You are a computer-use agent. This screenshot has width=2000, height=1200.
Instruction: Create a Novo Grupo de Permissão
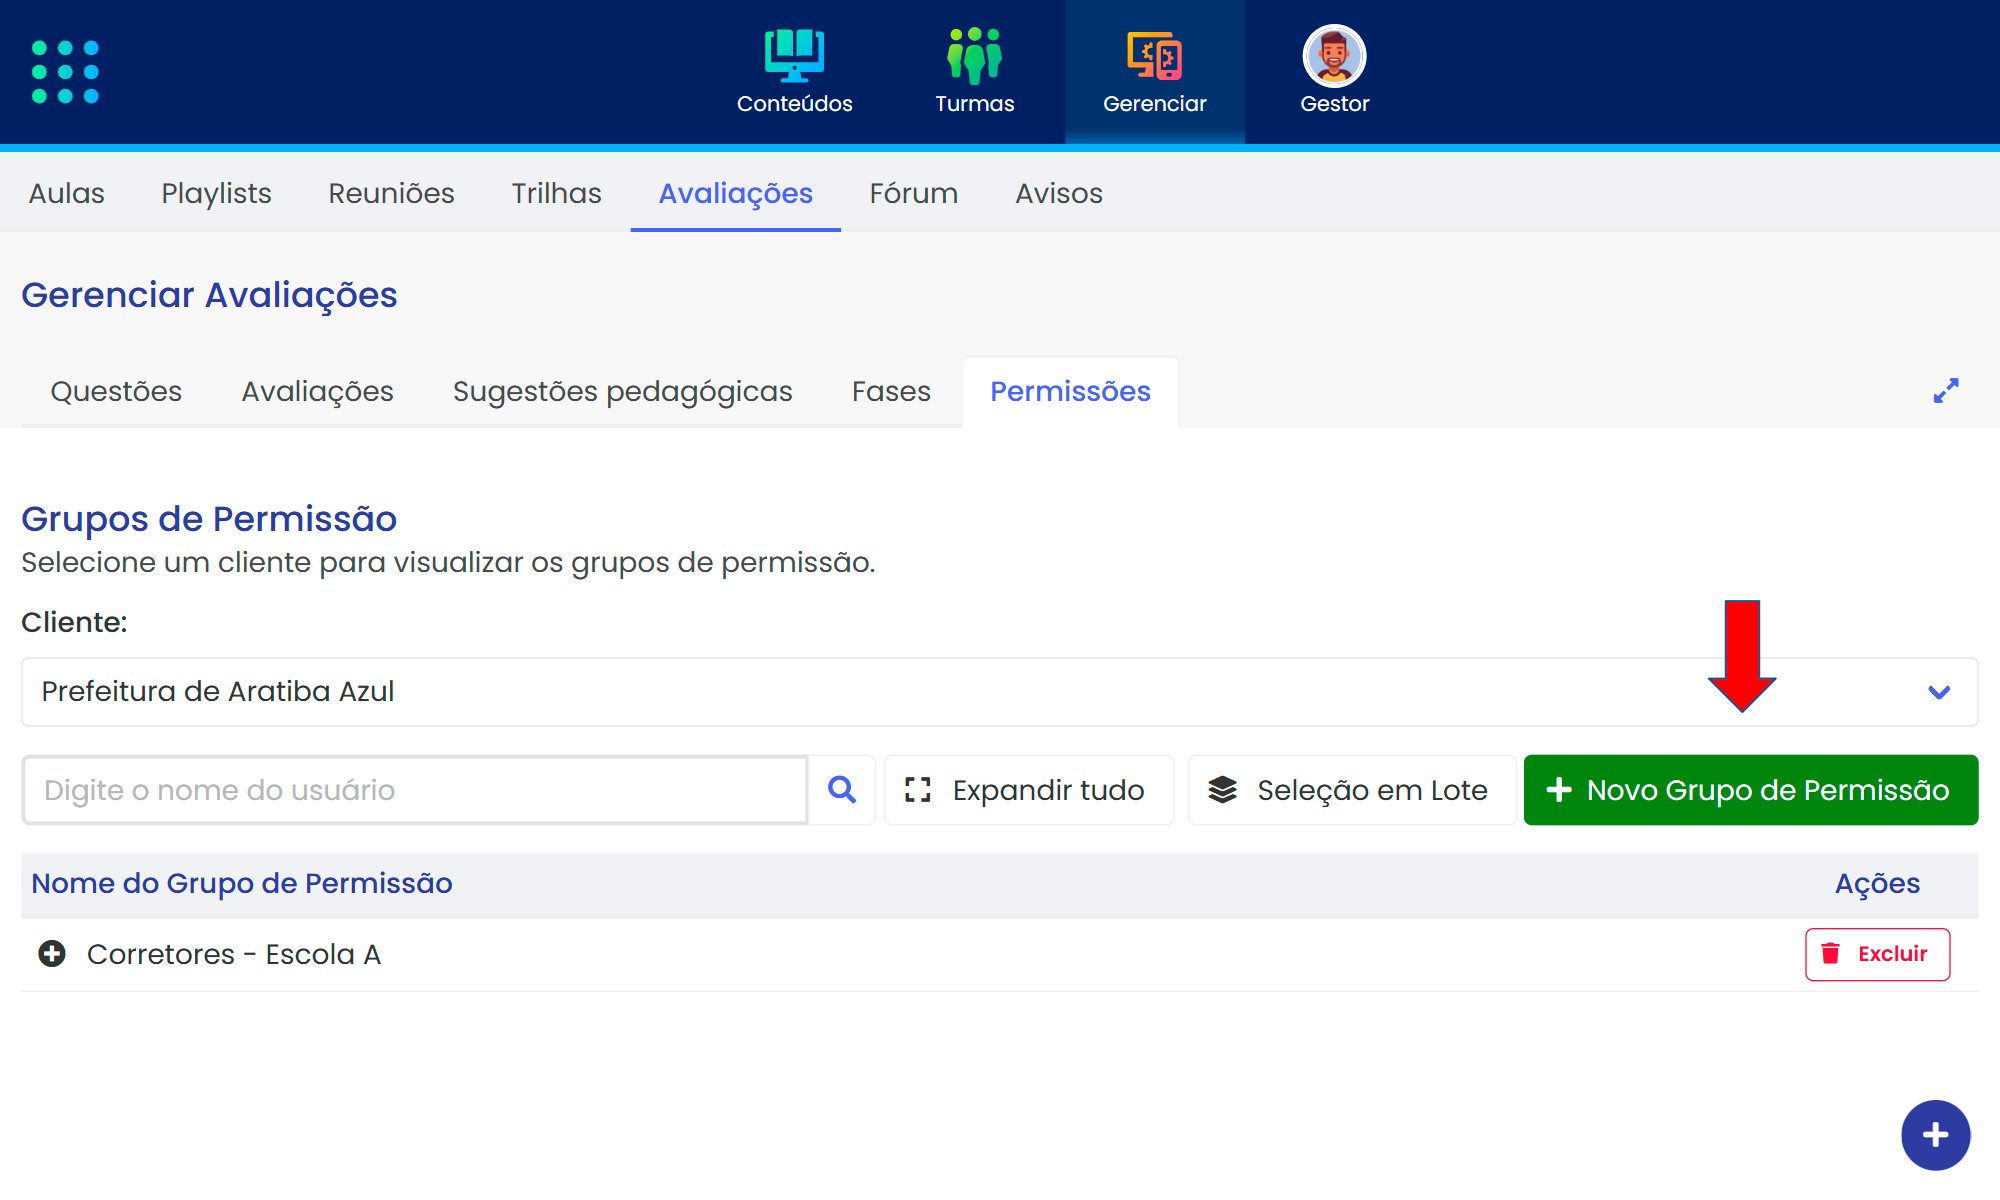tap(1750, 790)
